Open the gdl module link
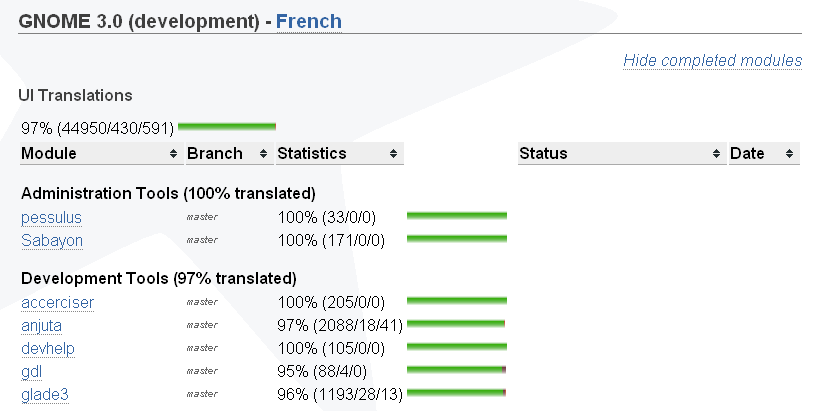Image resolution: width=816 pixels, height=411 pixels. point(31,371)
